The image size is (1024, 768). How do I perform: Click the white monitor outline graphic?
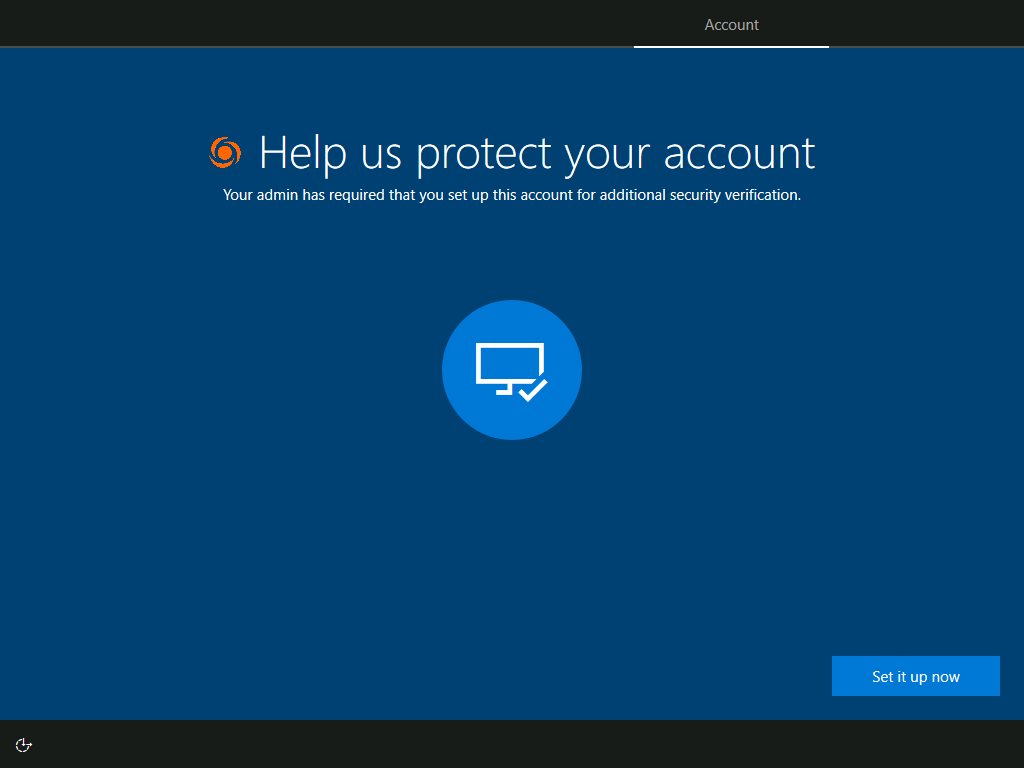pyautogui.click(x=508, y=362)
